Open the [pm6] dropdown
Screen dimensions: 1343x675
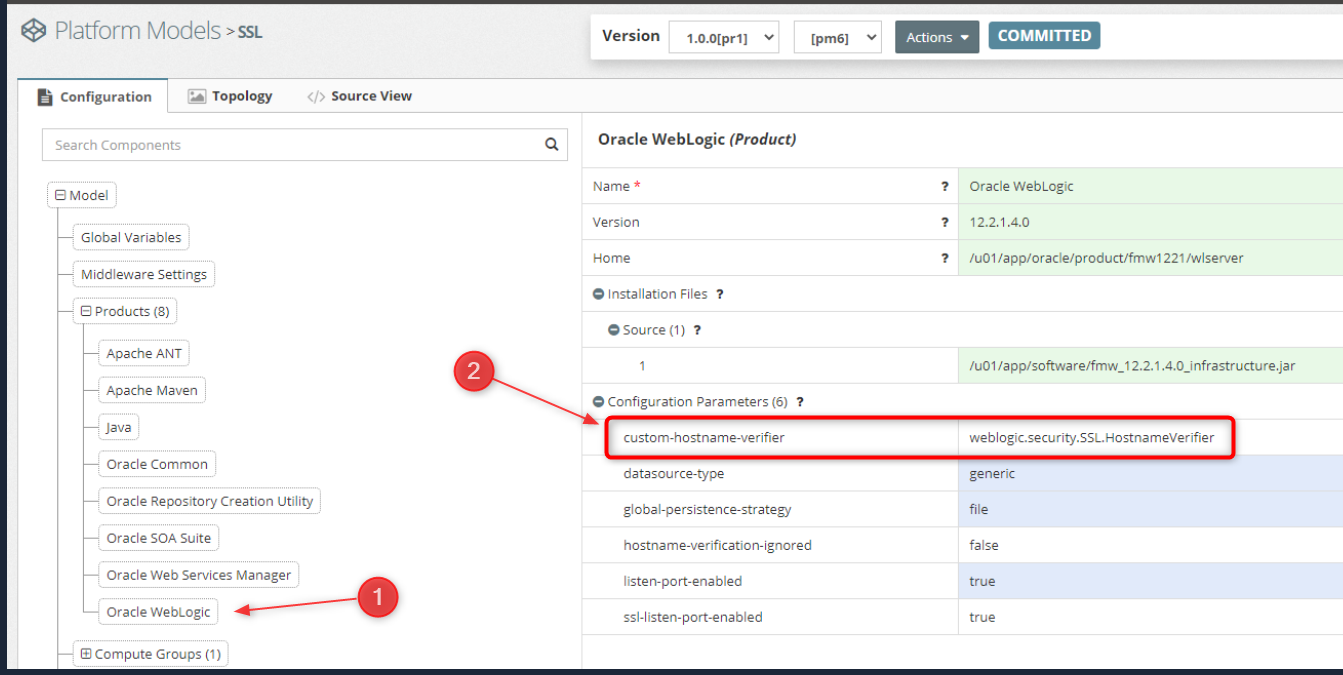(x=838, y=38)
